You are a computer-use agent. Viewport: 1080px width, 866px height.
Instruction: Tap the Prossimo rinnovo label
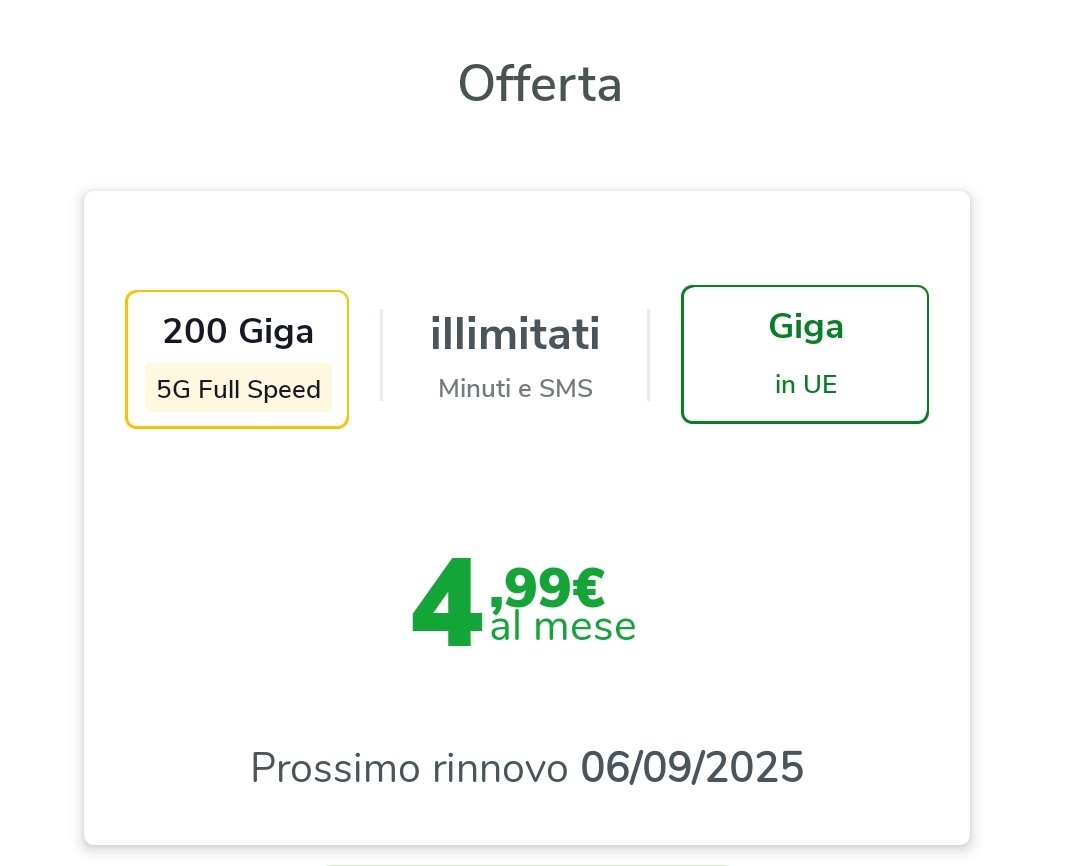point(410,768)
